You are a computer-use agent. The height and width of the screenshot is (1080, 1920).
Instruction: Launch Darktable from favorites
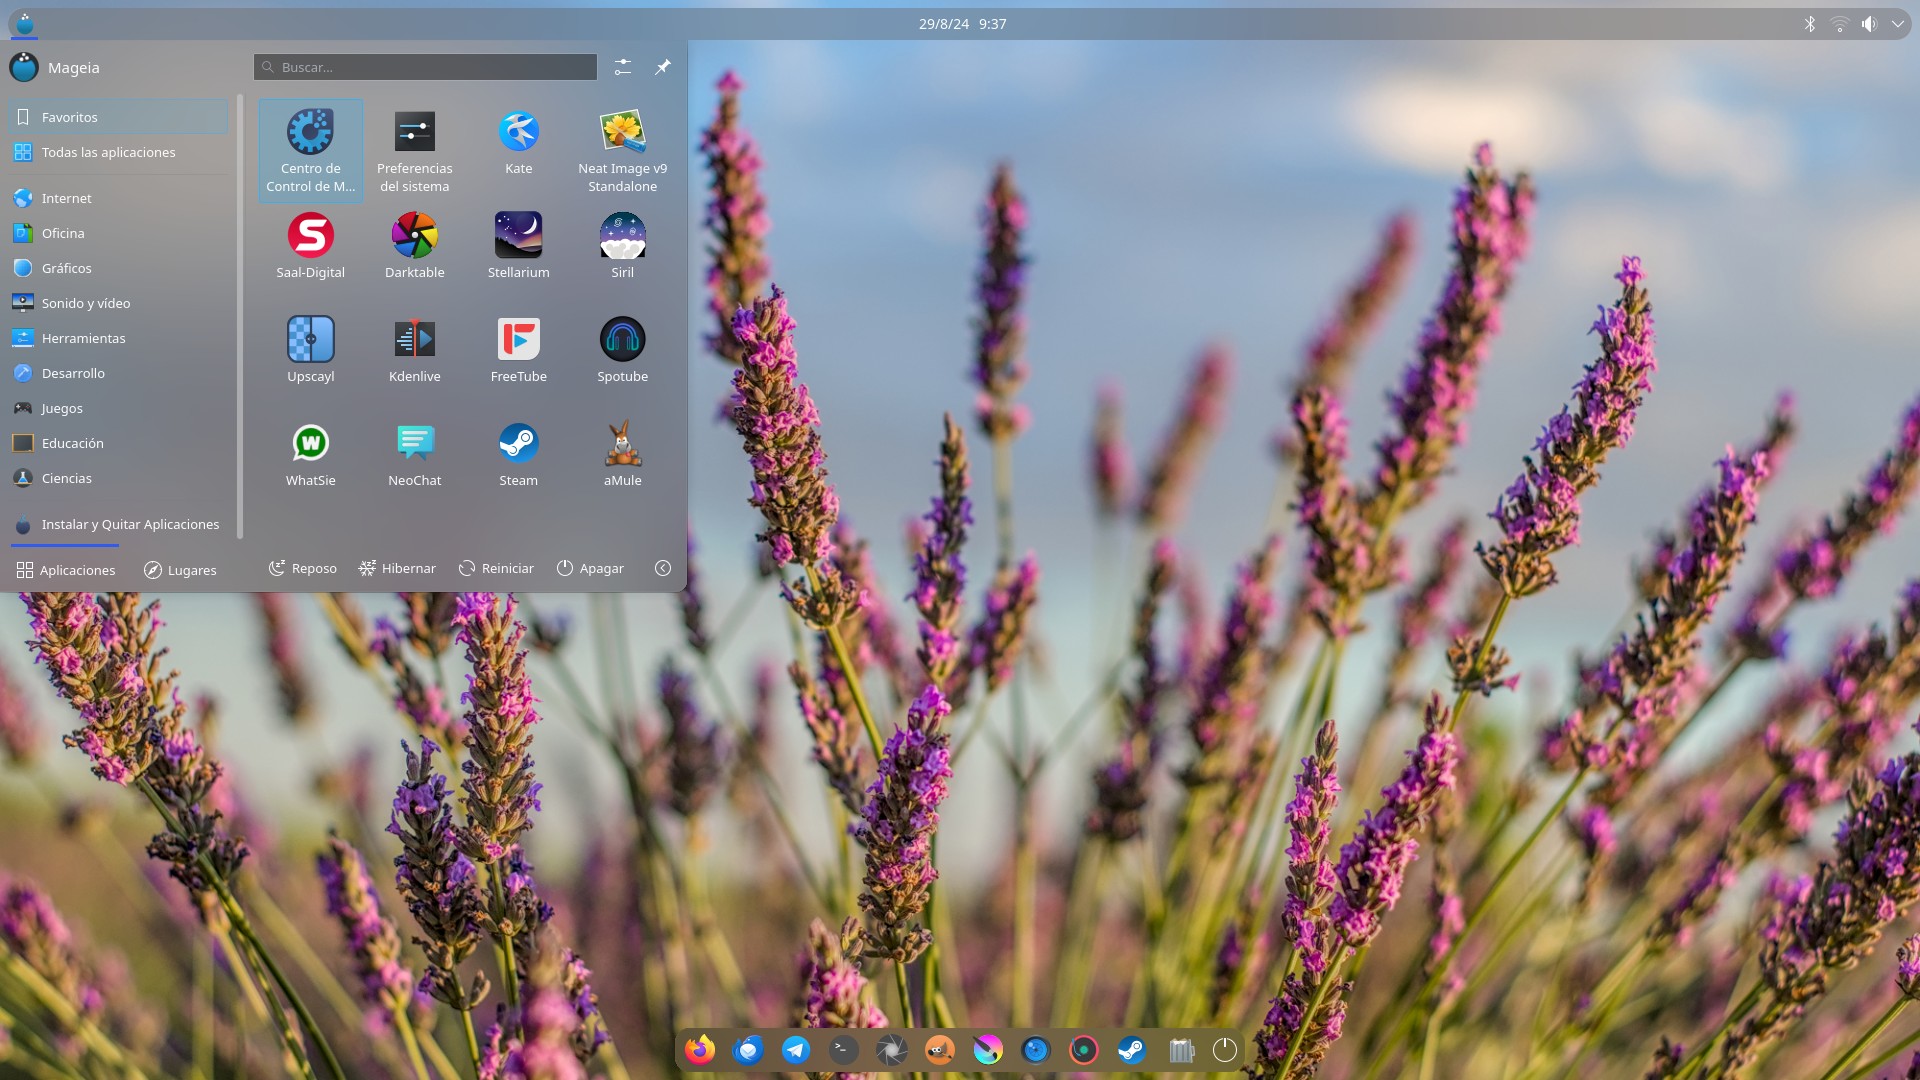[414, 246]
